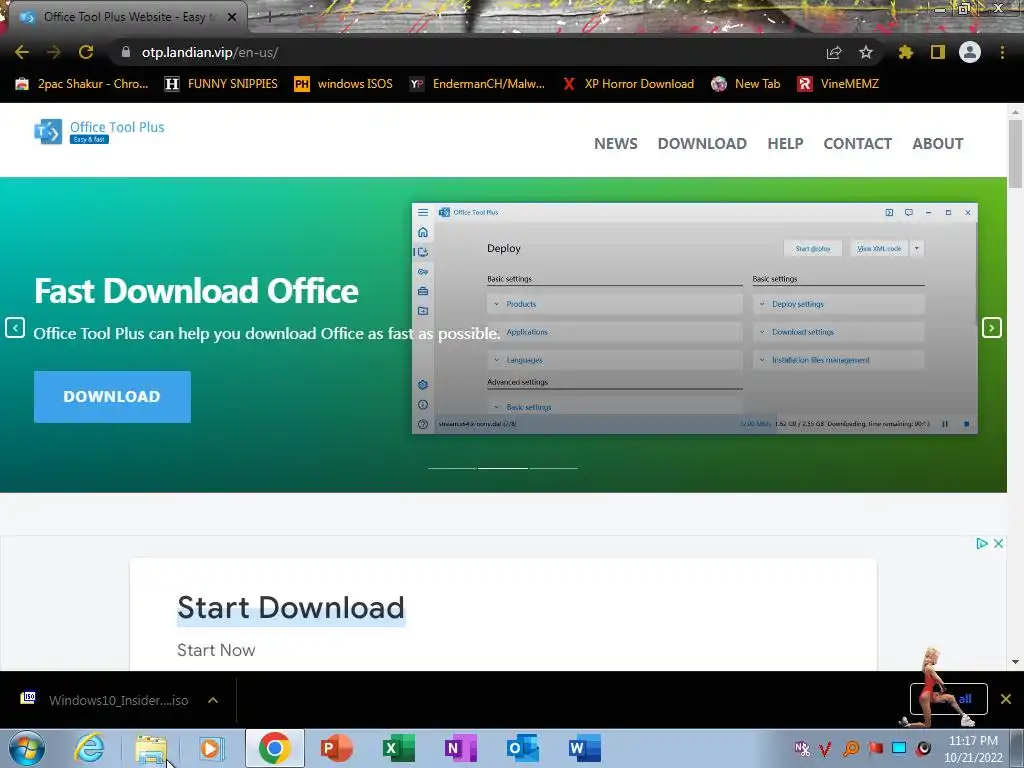The height and width of the screenshot is (768, 1024).
Task: Open the DOWNLOAD menu item
Action: 702,144
